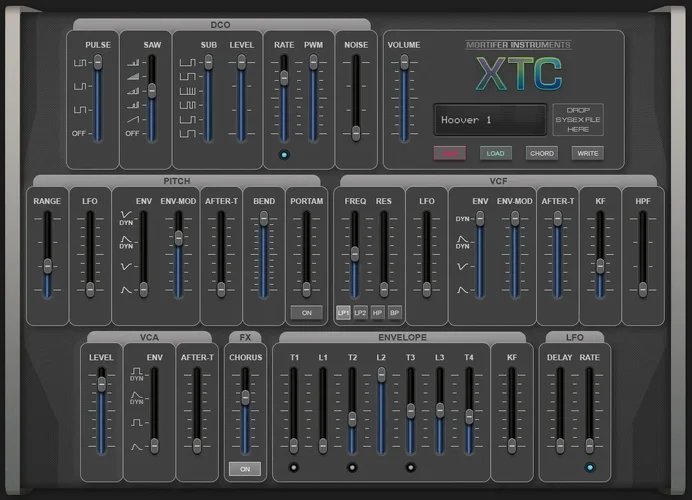Click the pink button left of LOAD
692x500 pixels.
coord(450,153)
